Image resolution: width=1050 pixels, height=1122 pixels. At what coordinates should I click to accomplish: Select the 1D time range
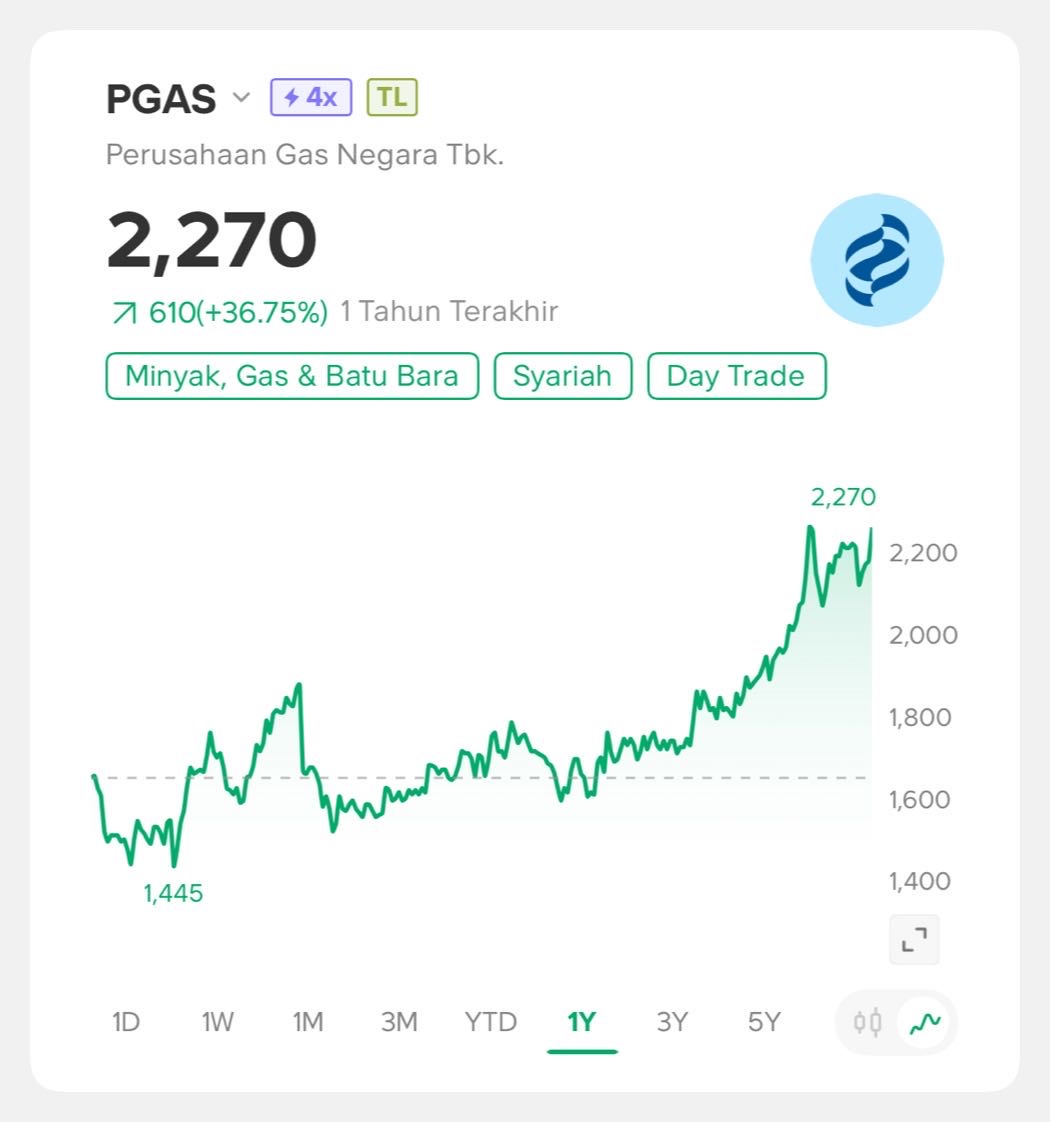pos(125,1022)
